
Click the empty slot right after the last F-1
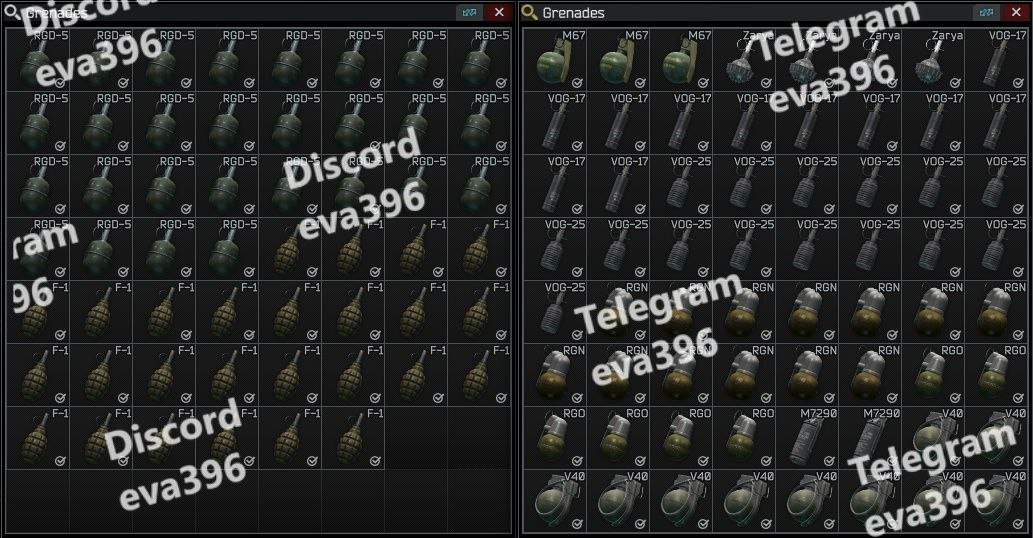click(417, 438)
